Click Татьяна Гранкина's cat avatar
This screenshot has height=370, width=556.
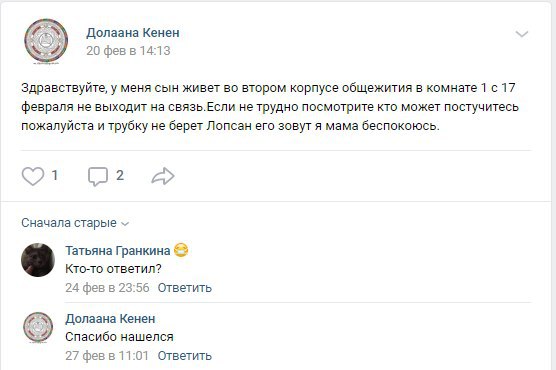coord(38,260)
